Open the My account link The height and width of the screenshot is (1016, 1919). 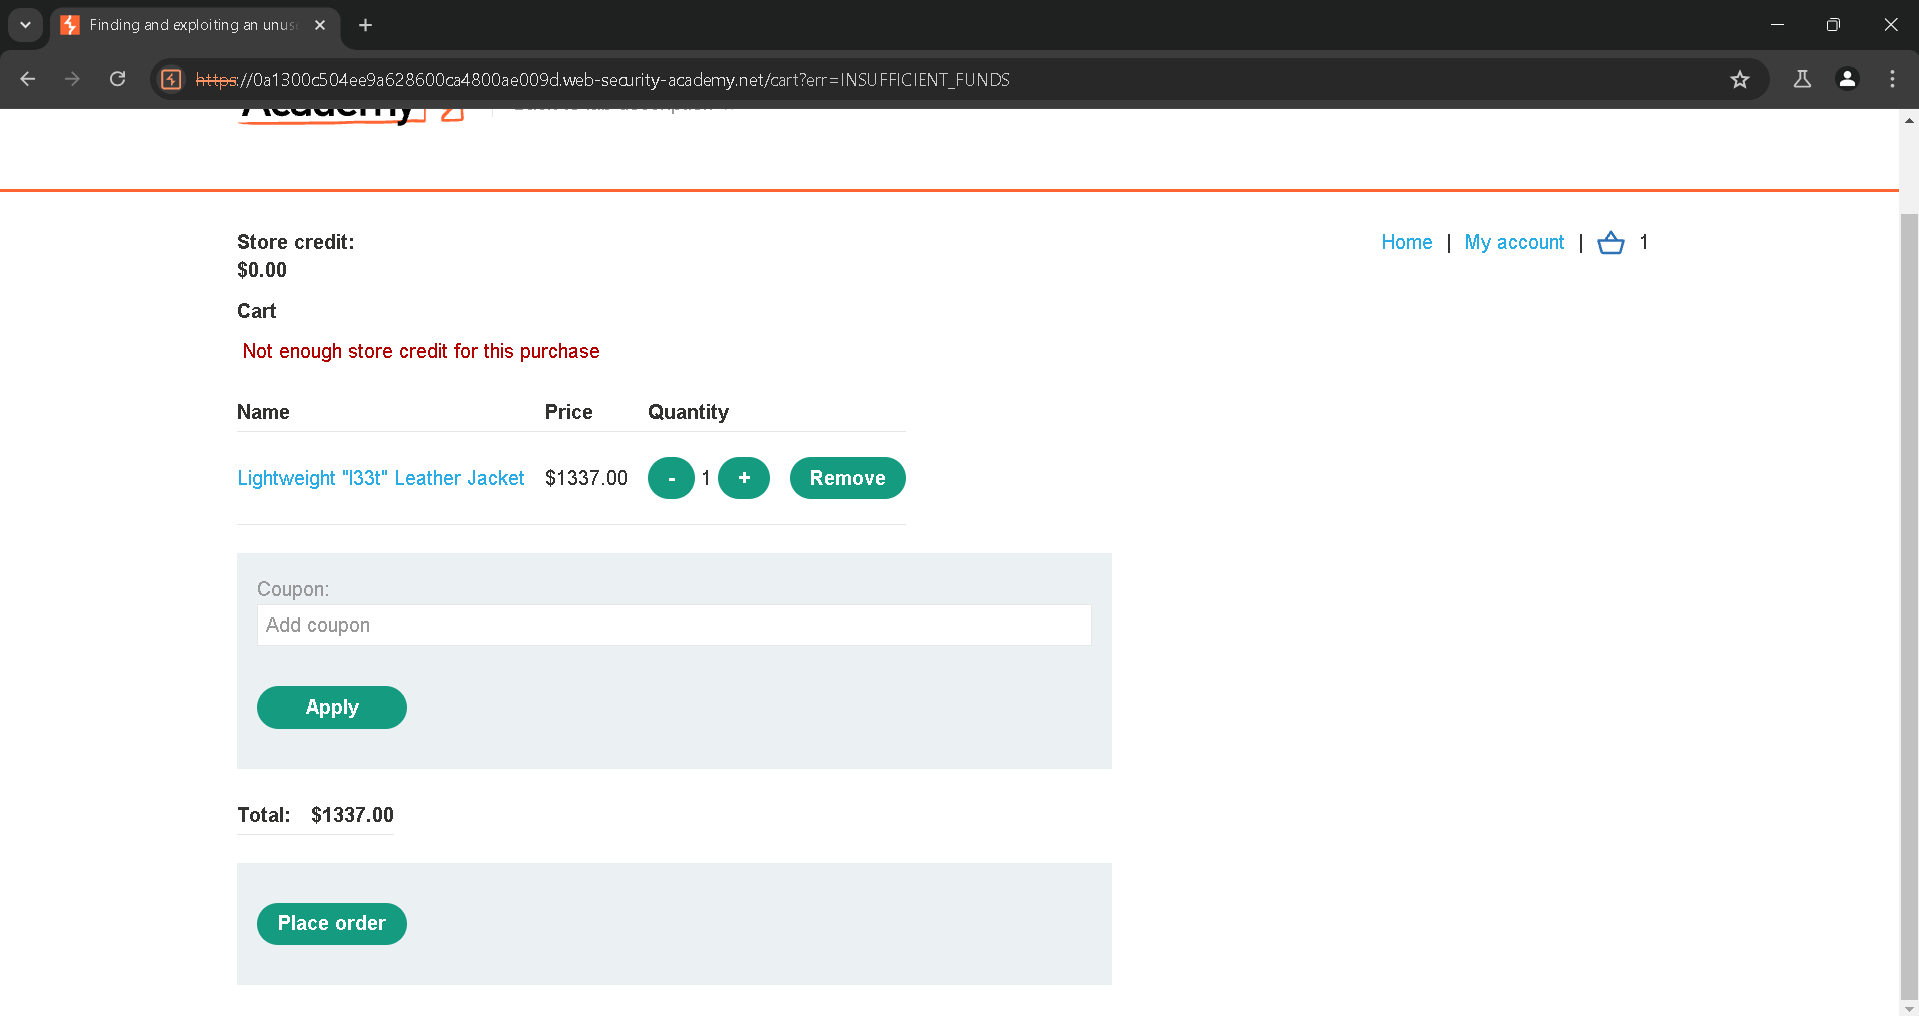click(1514, 242)
